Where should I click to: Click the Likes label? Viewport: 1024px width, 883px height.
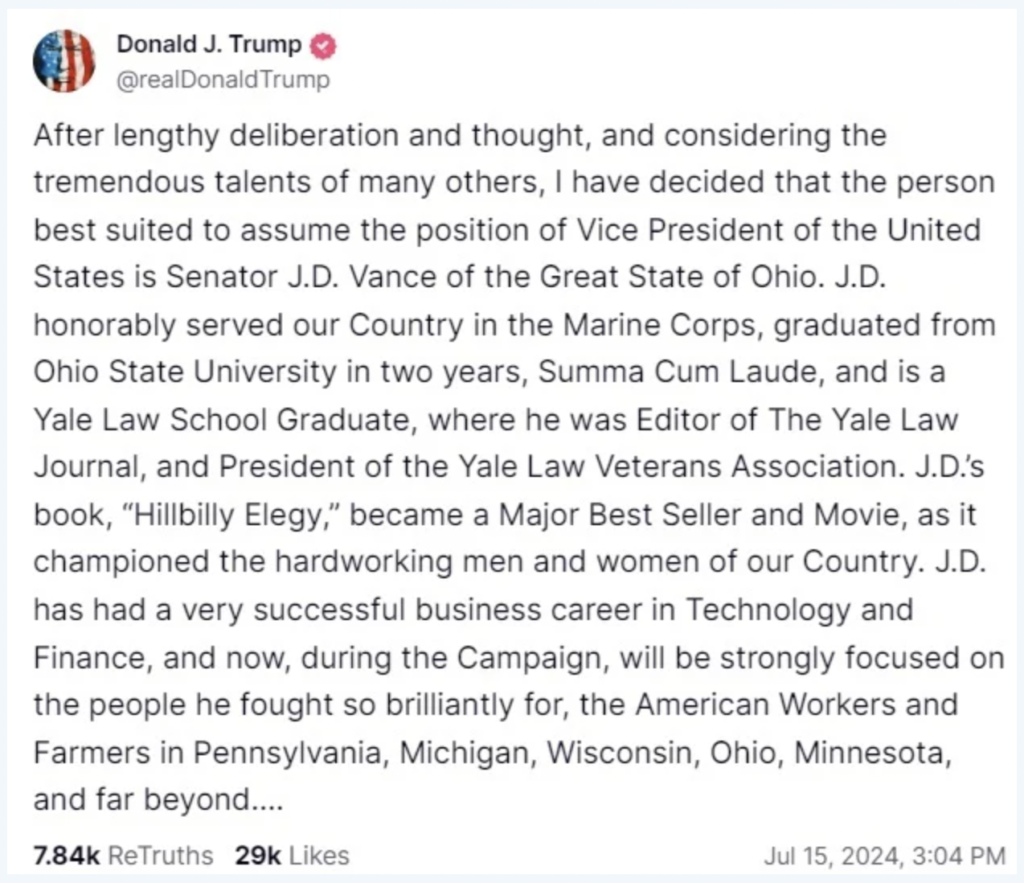click(319, 855)
